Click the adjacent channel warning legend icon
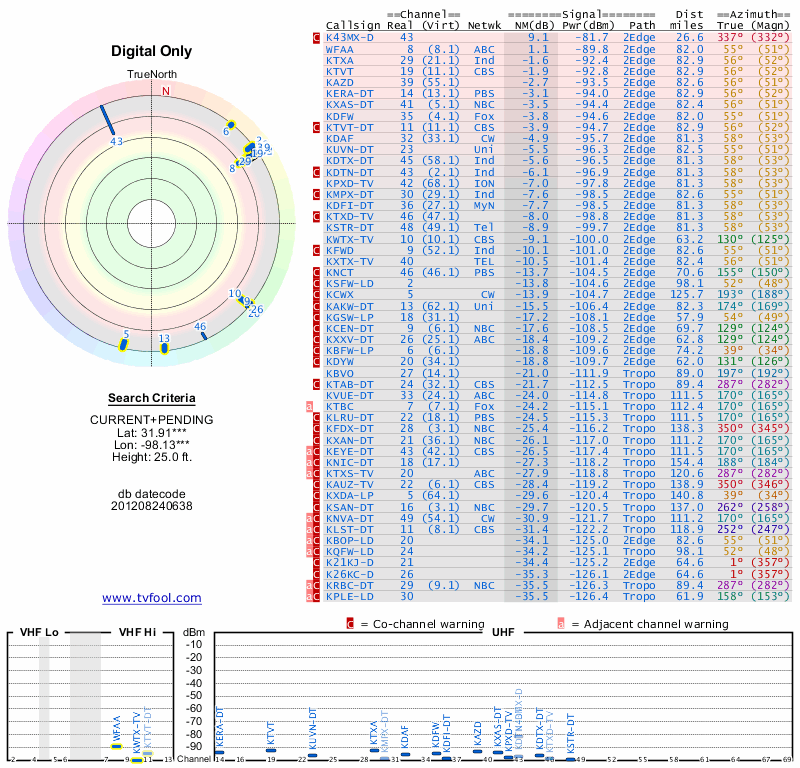800x768 pixels. (x=561, y=624)
